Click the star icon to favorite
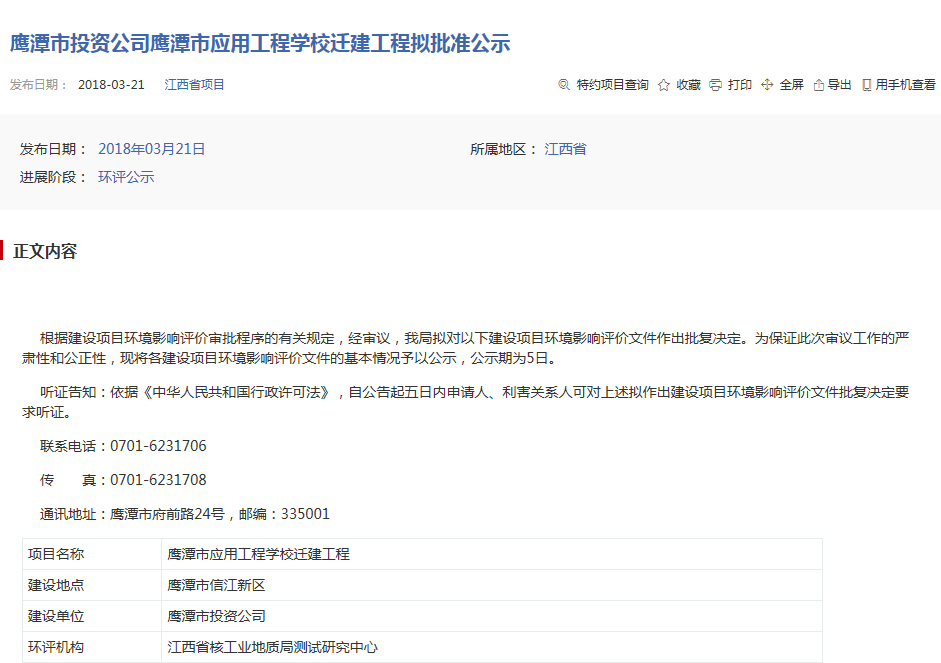The width and height of the screenshot is (941, 663). point(664,85)
